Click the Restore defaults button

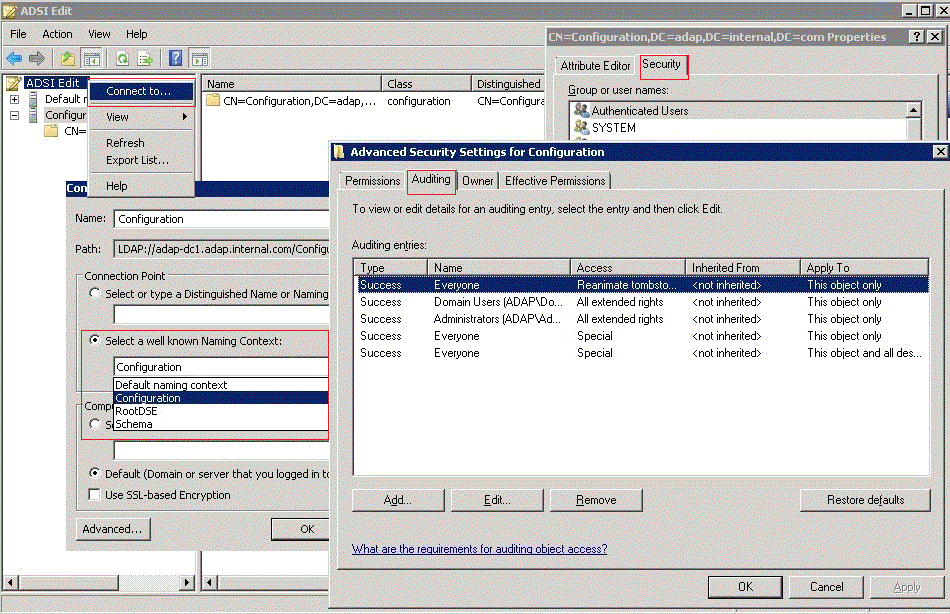[x=865, y=500]
